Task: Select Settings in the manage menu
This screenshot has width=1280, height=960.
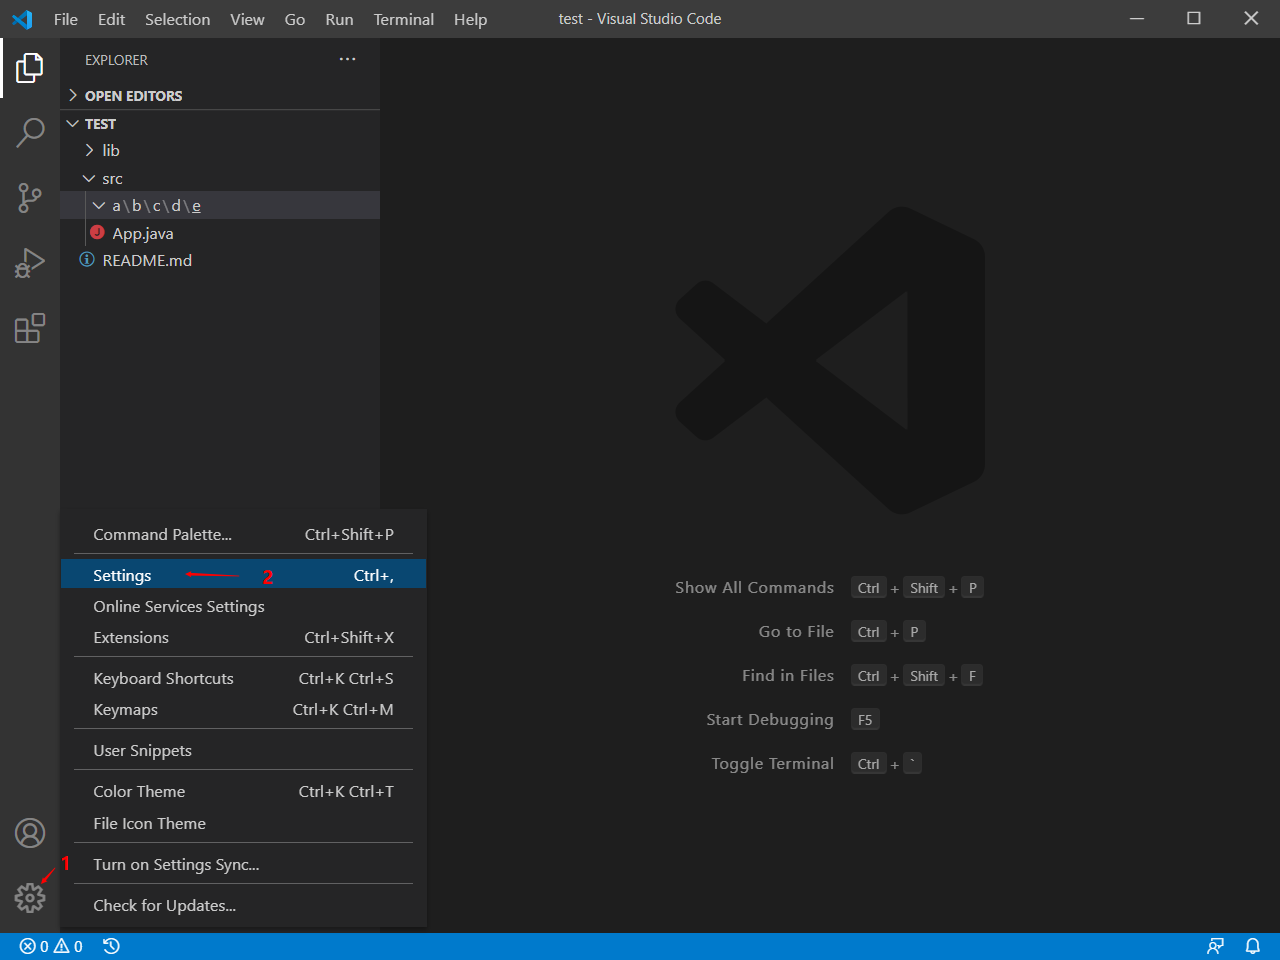Action: click(x=243, y=575)
